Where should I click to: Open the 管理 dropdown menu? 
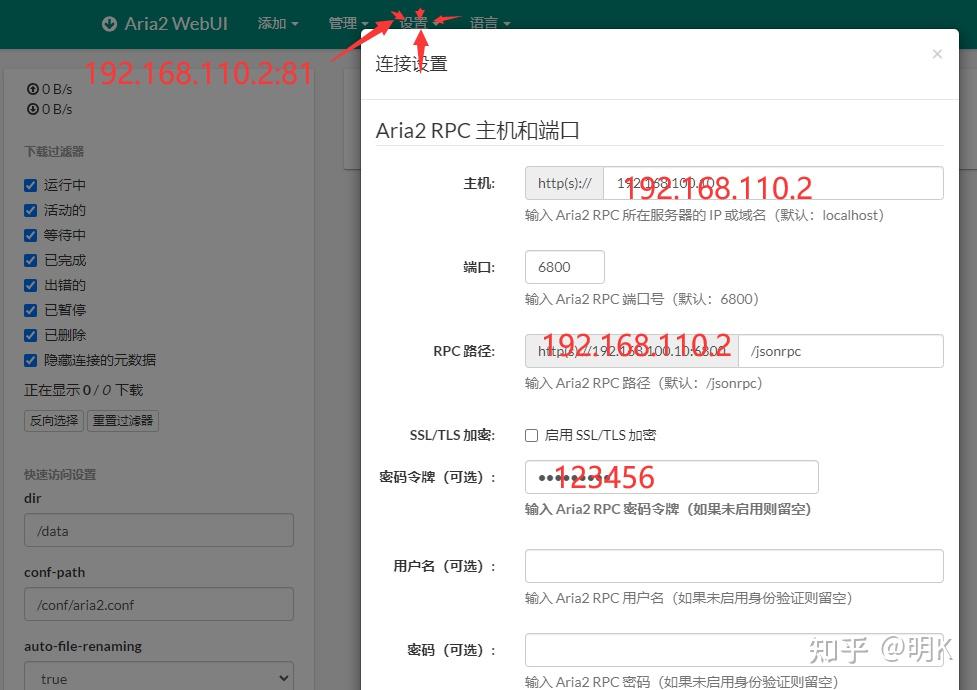[x=348, y=23]
